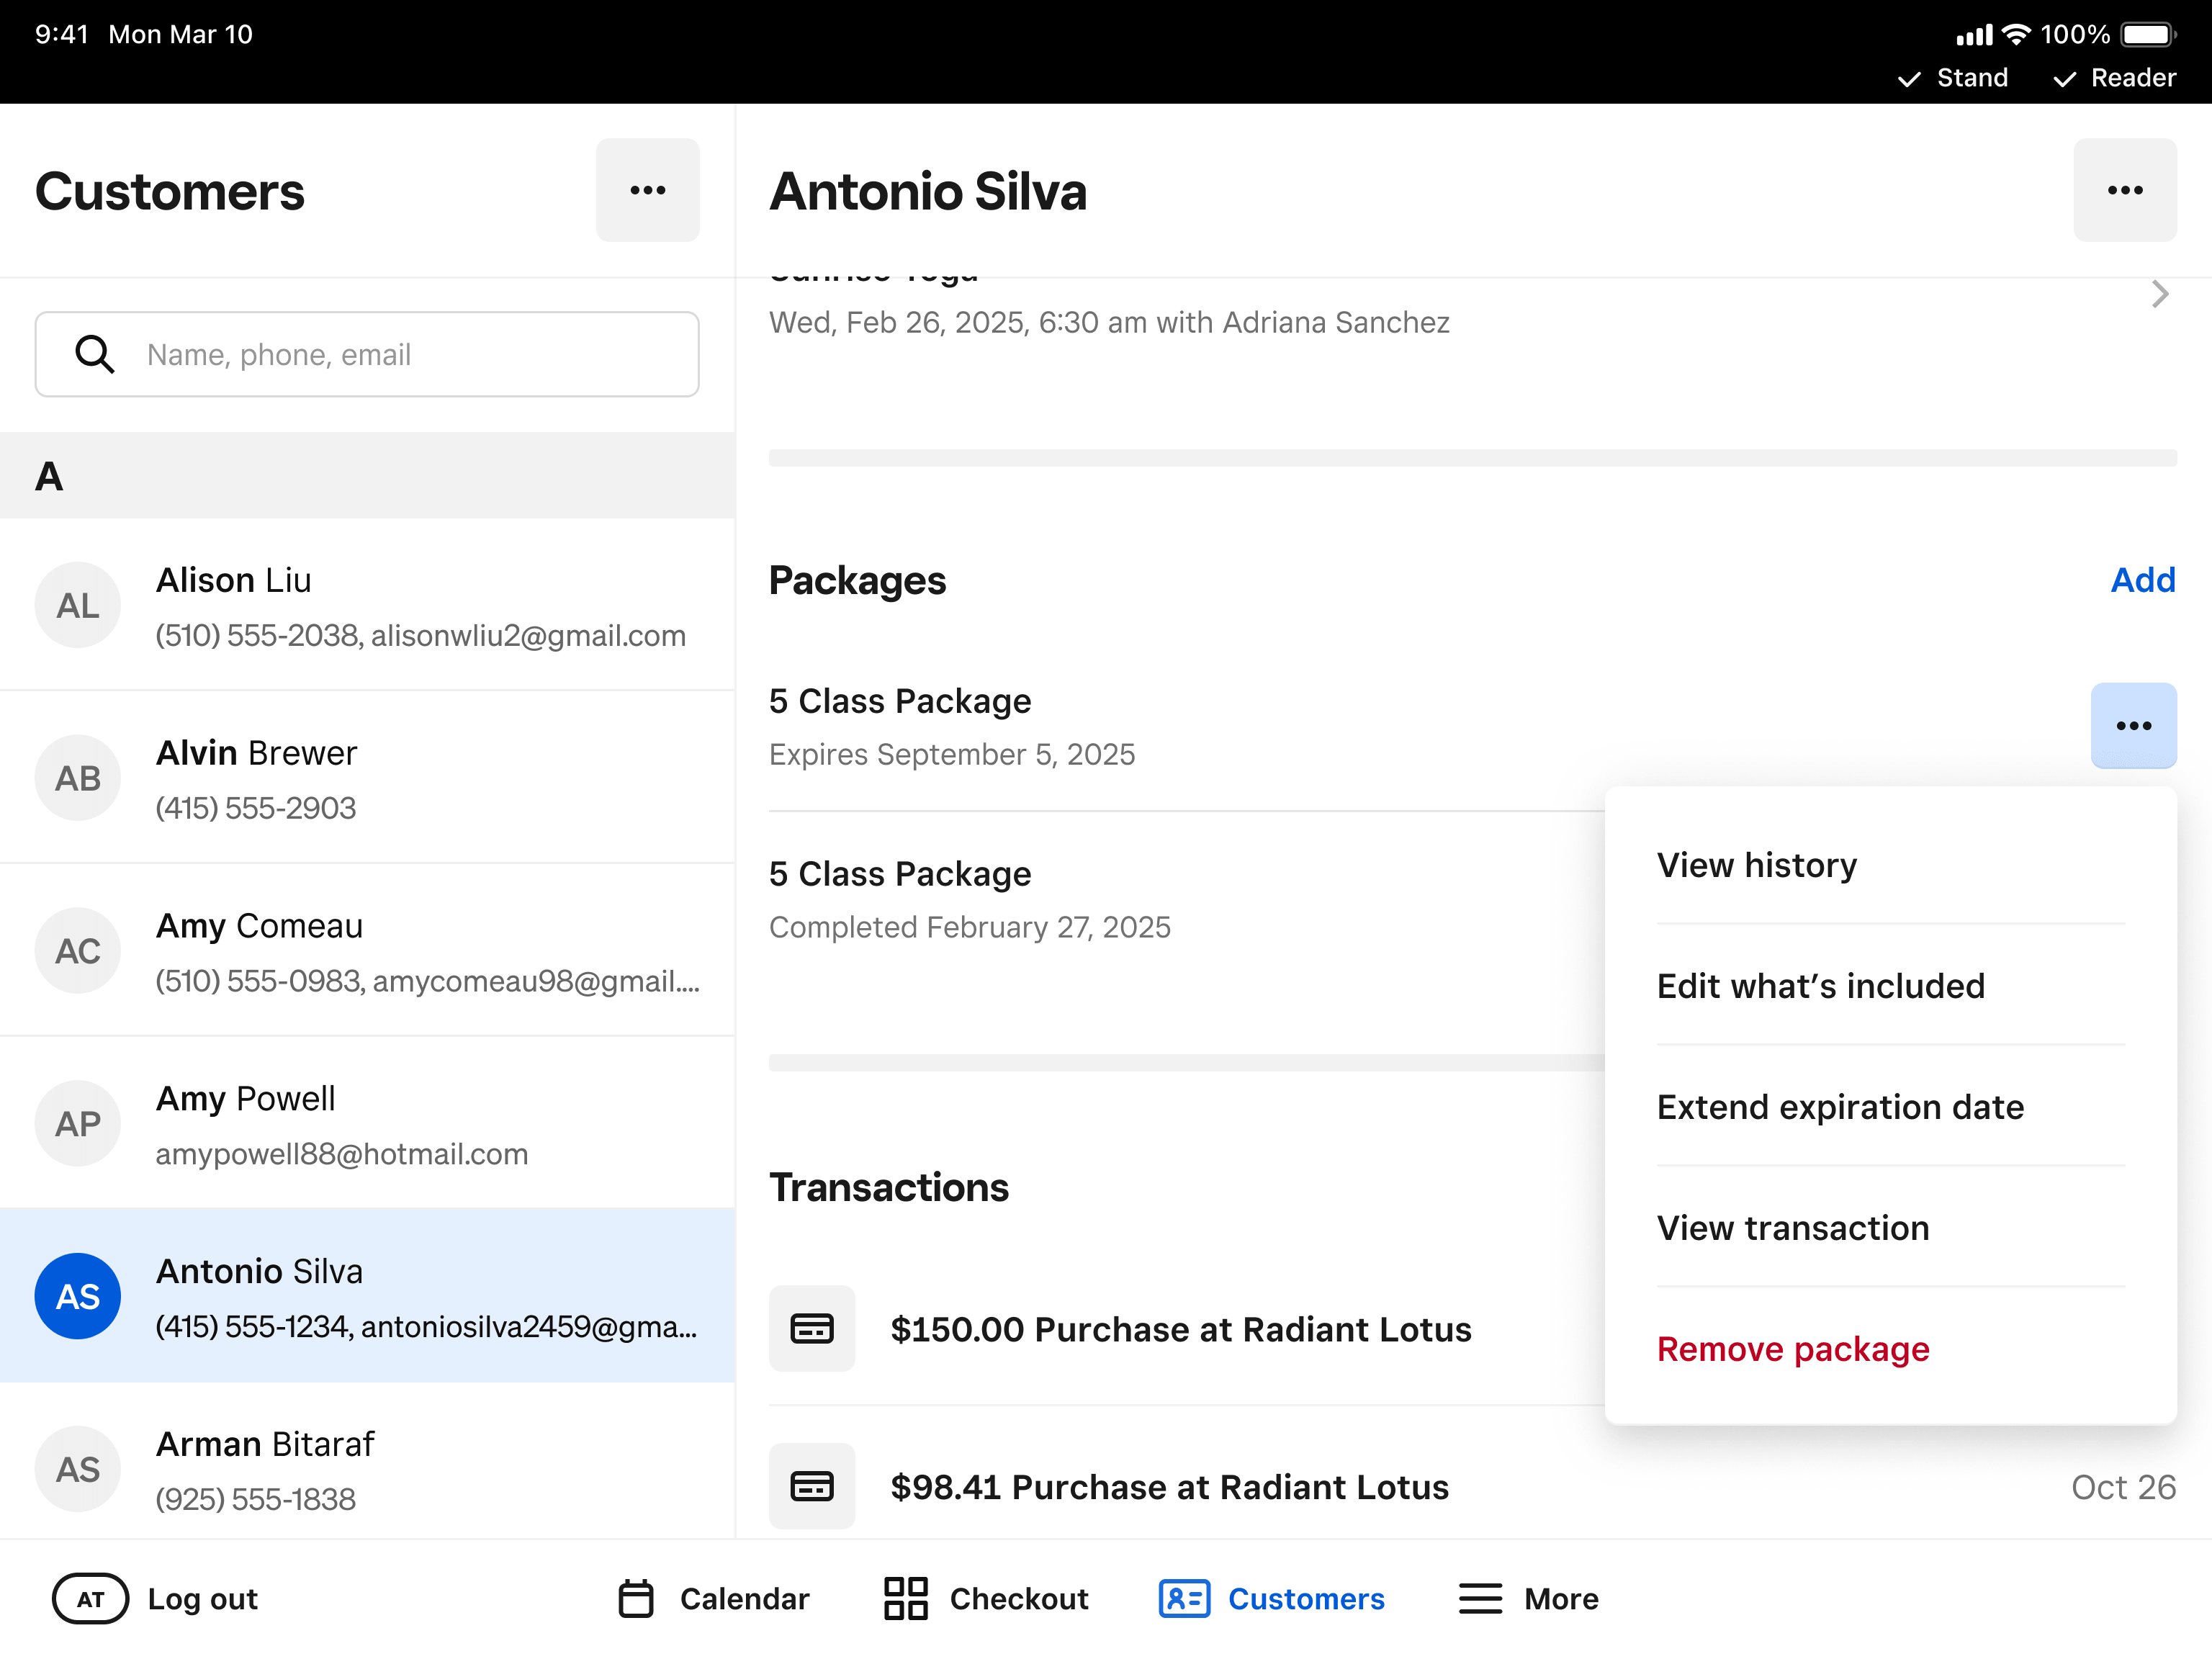Choose Extend expiration date option
Image resolution: width=2212 pixels, height=1659 pixels.
point(1839,1107)
